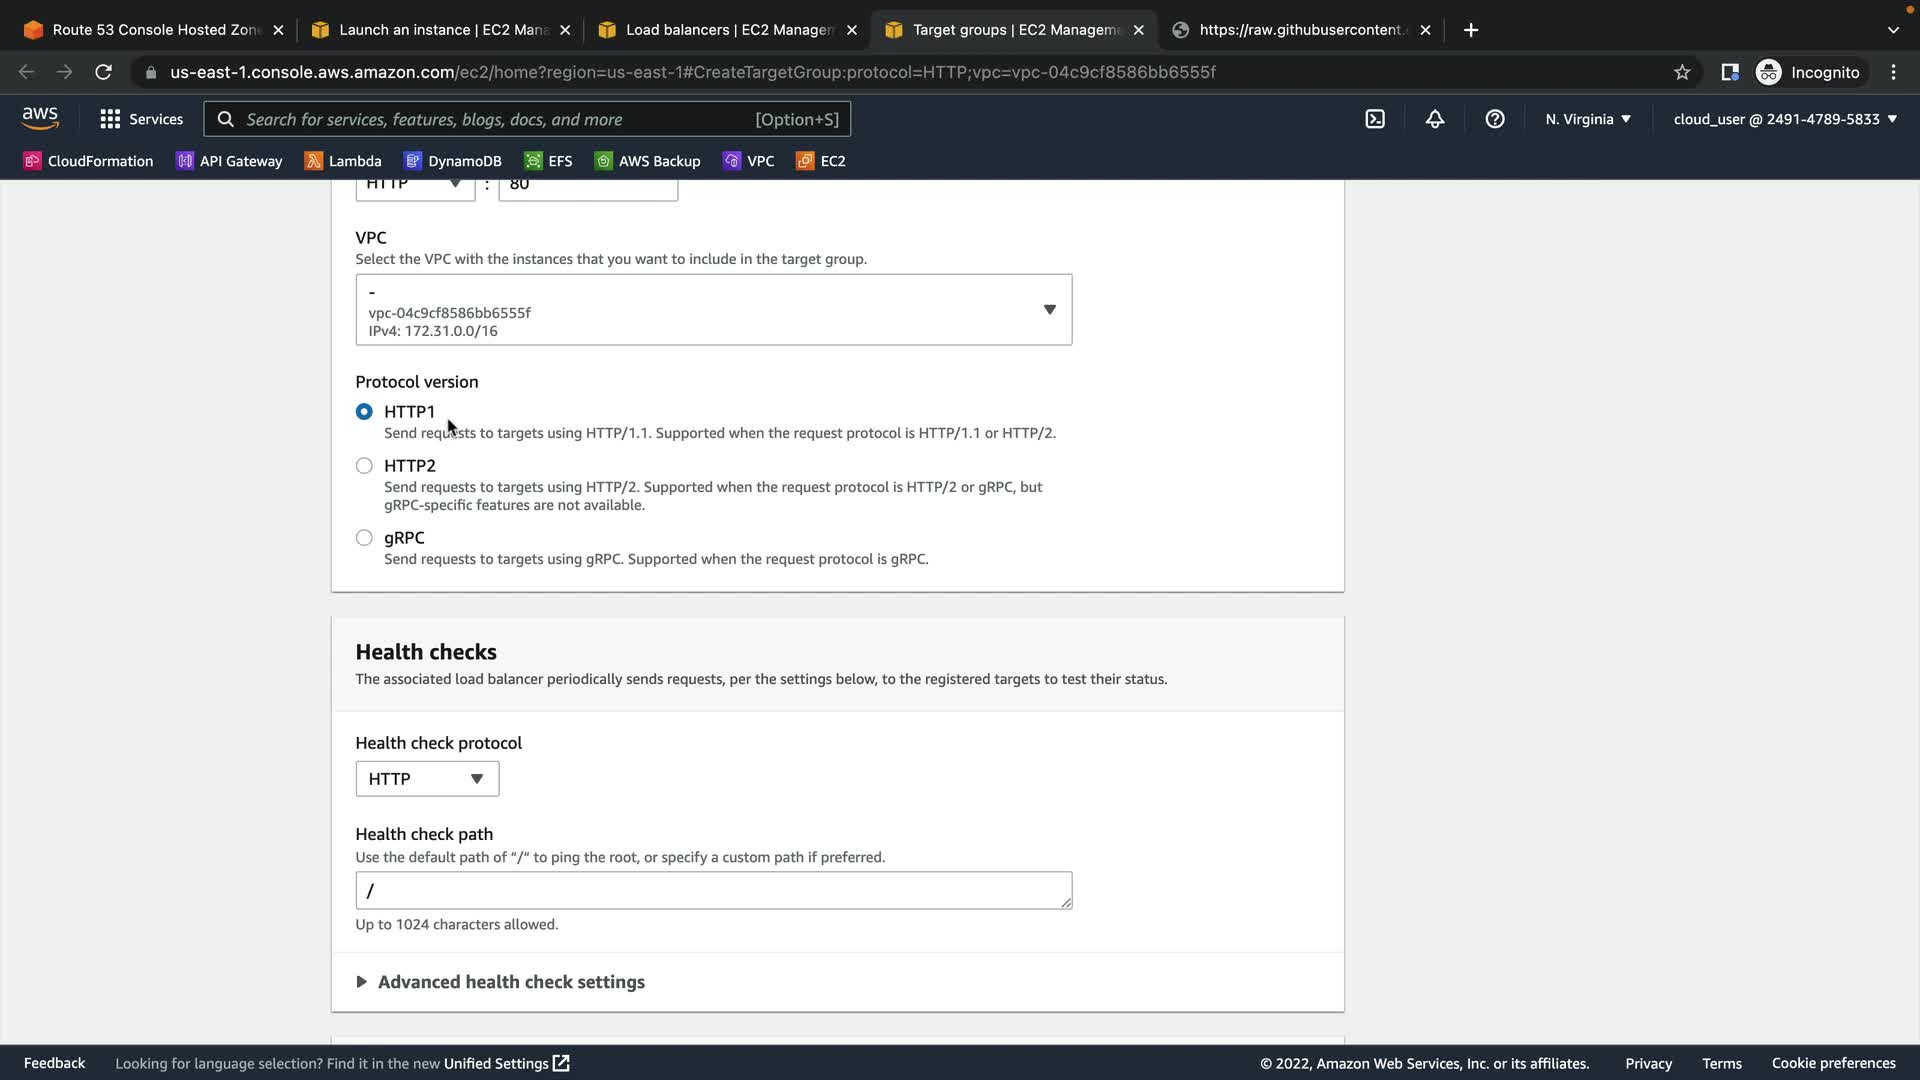
Task: Select the HTTP1 protocol version
Action: pos(364,412)
